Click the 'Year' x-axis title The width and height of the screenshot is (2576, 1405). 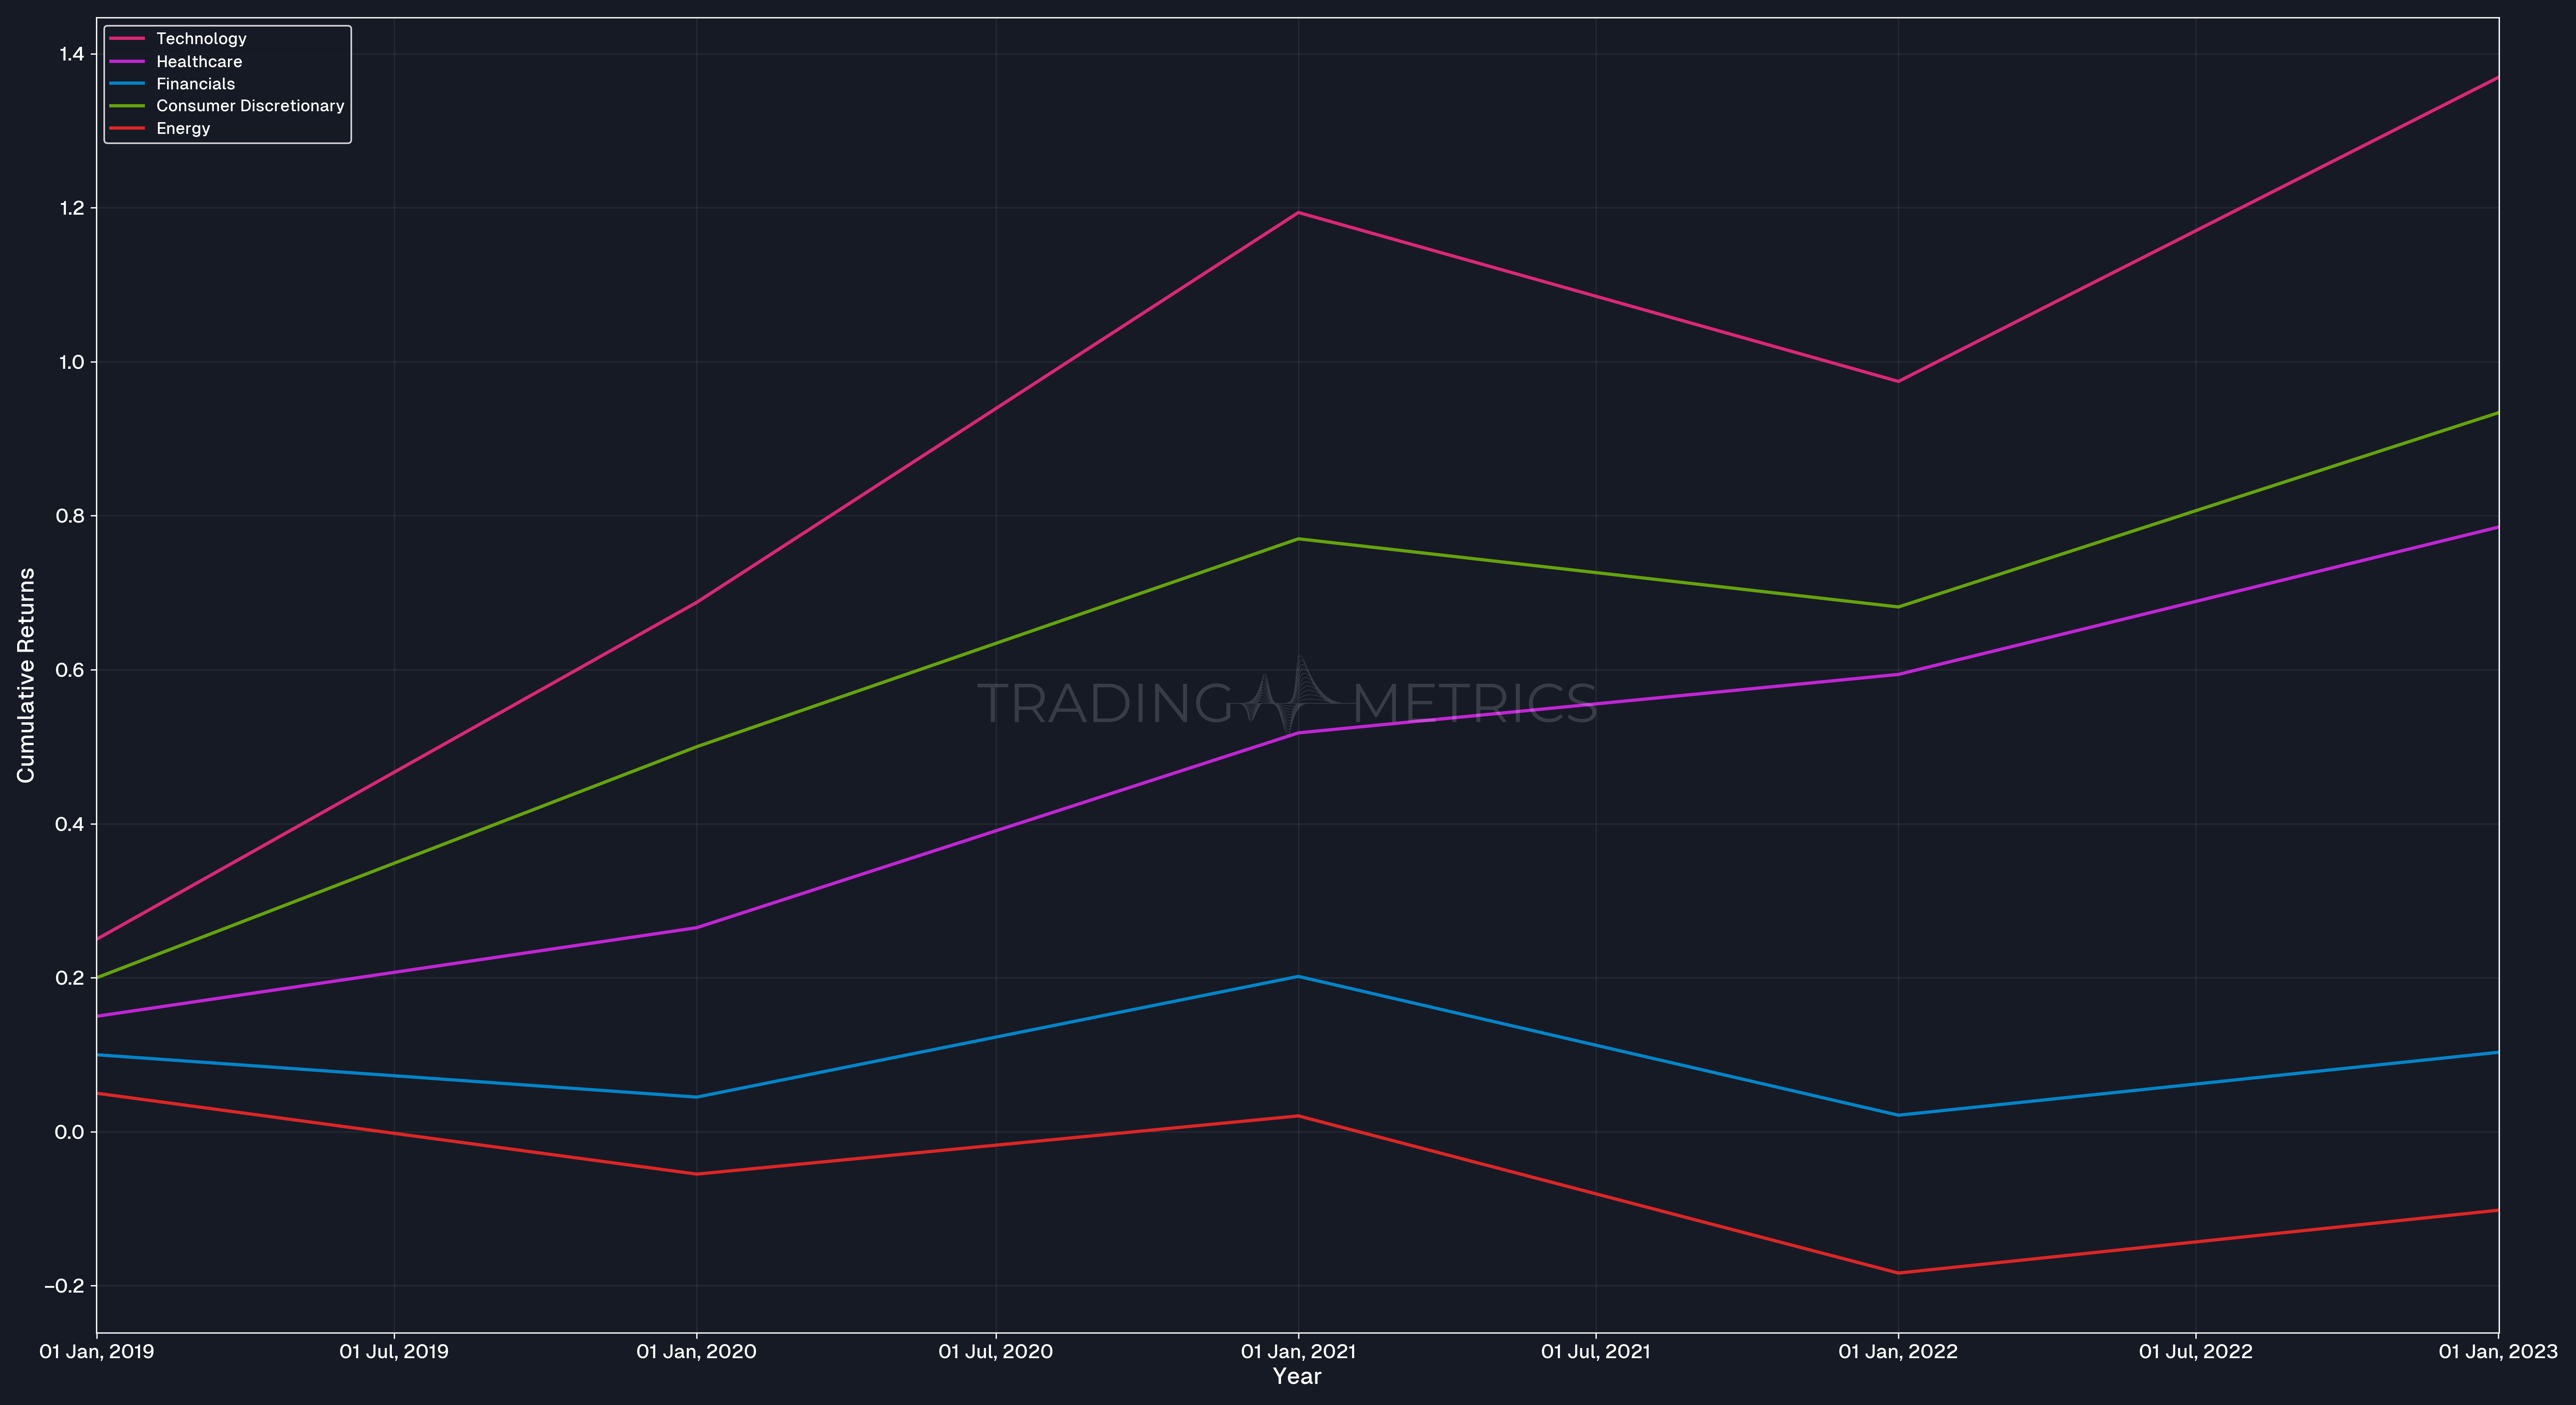click(1297, 1377)
